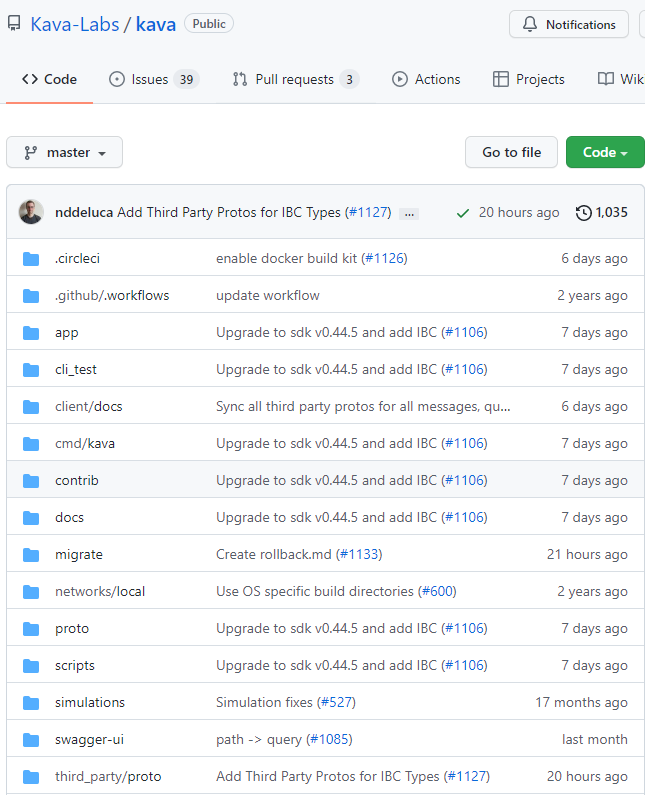The height and width of the screenshot is (795, 645).
Task: Open the proto folder name
Action: click(72, 629)
